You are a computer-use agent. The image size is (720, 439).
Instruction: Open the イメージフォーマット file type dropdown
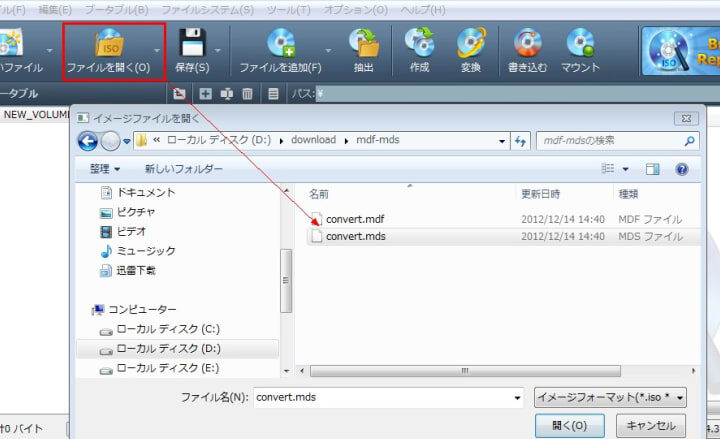[x=610, y=397]
